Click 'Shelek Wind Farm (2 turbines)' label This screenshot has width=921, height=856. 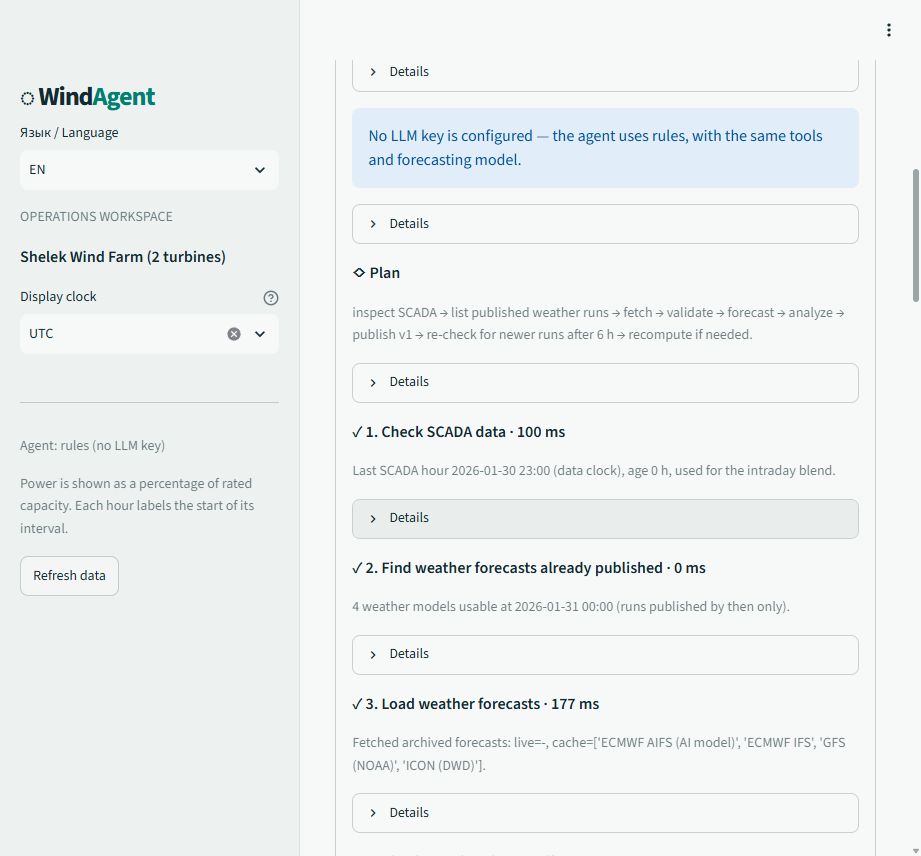coord(123,257)
